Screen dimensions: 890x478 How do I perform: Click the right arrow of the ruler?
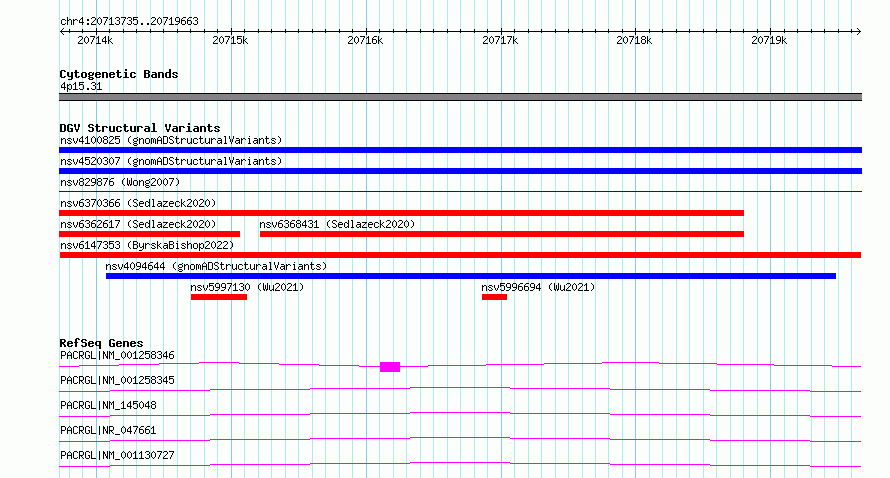point(858,32)
